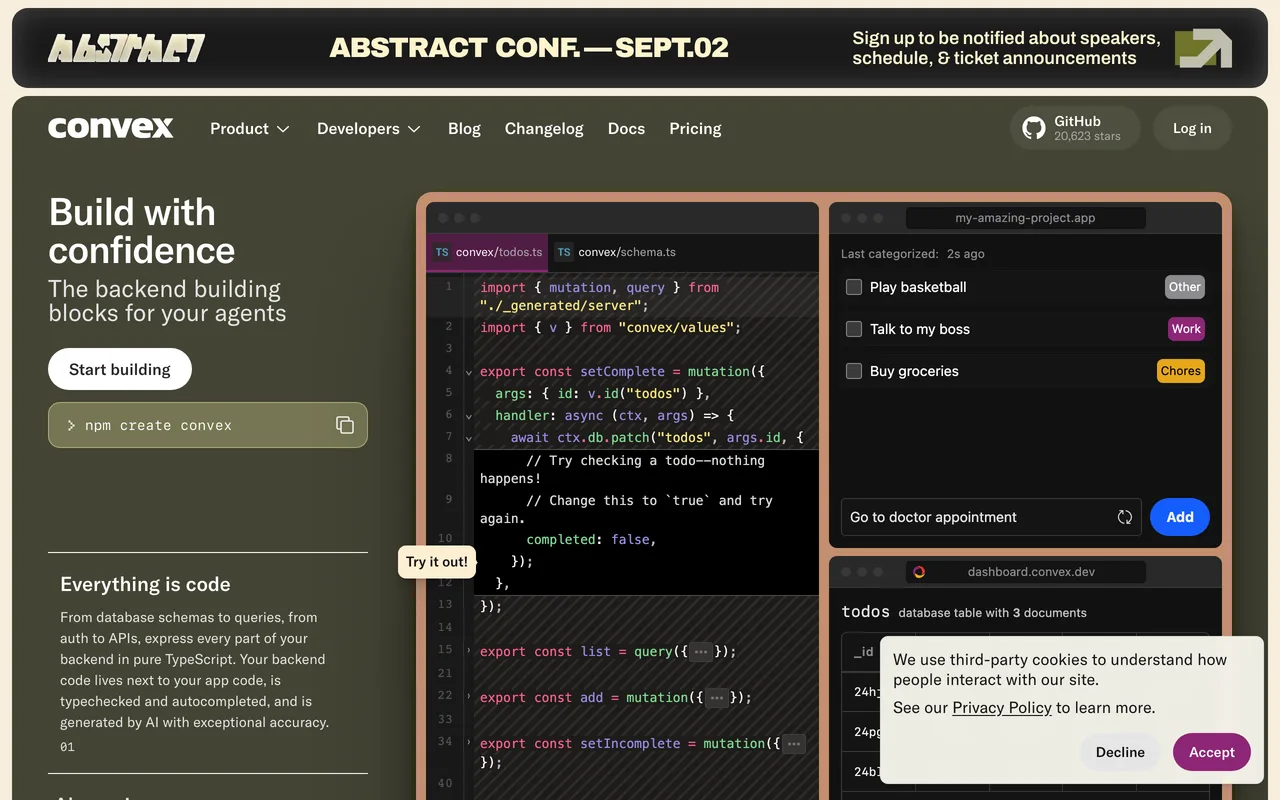Click the Log in button

tap(1192, 128)
